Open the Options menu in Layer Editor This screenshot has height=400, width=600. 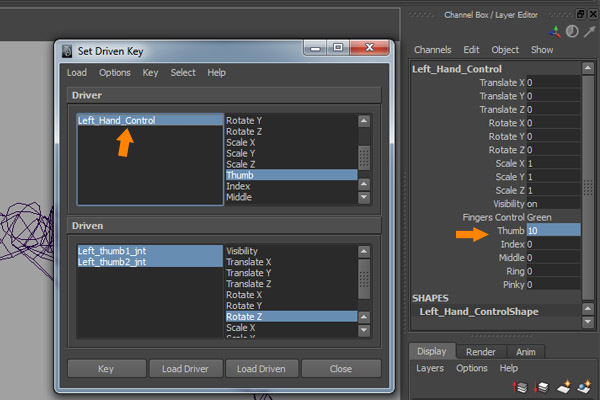[x=472, y=368]
